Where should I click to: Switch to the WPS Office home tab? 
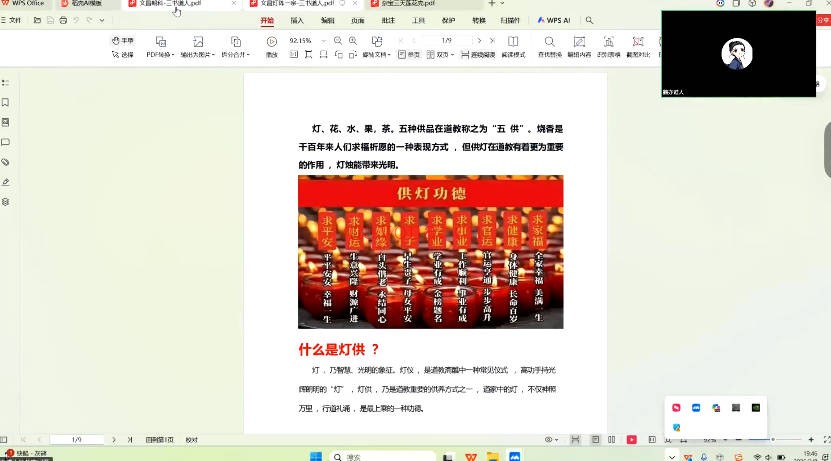coord(24,3)
